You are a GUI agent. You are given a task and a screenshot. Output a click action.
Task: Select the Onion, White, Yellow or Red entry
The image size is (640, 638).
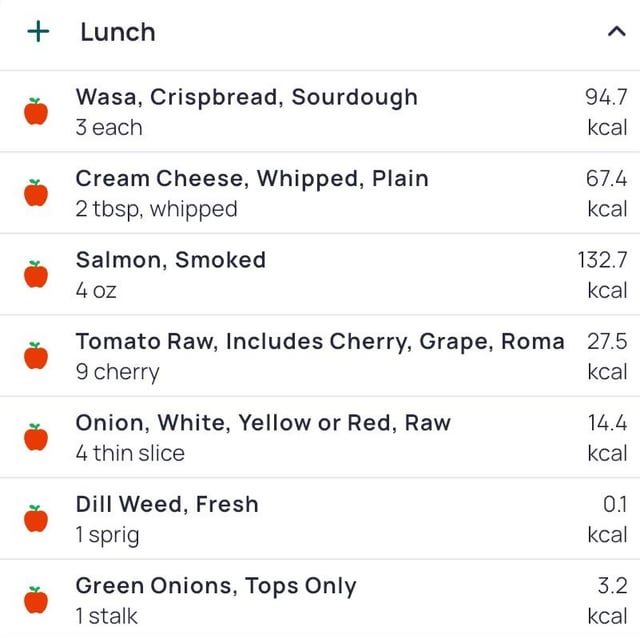(x=263, y=424)
